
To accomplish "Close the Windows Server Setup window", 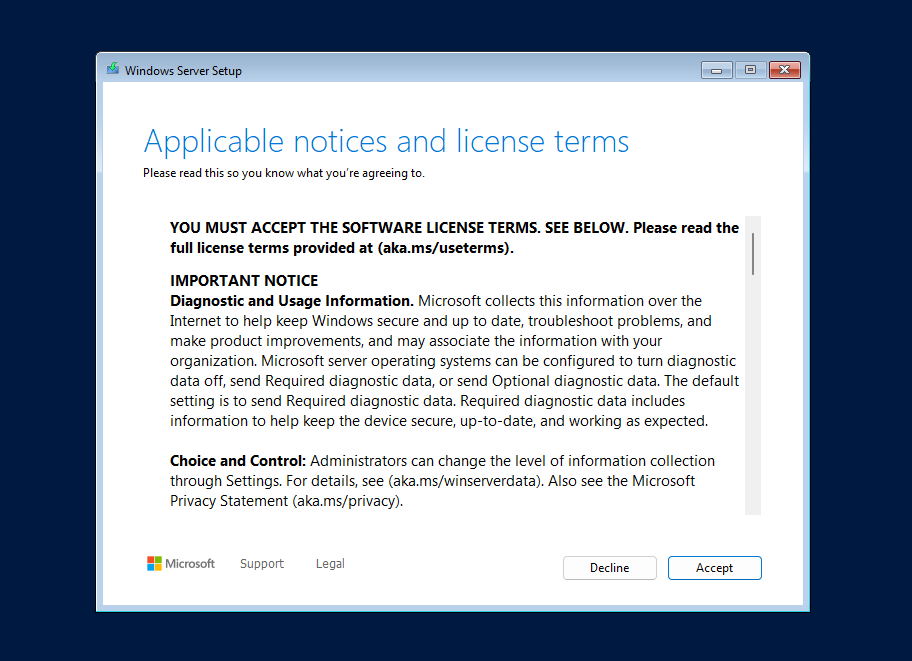I will pos(785,70).
